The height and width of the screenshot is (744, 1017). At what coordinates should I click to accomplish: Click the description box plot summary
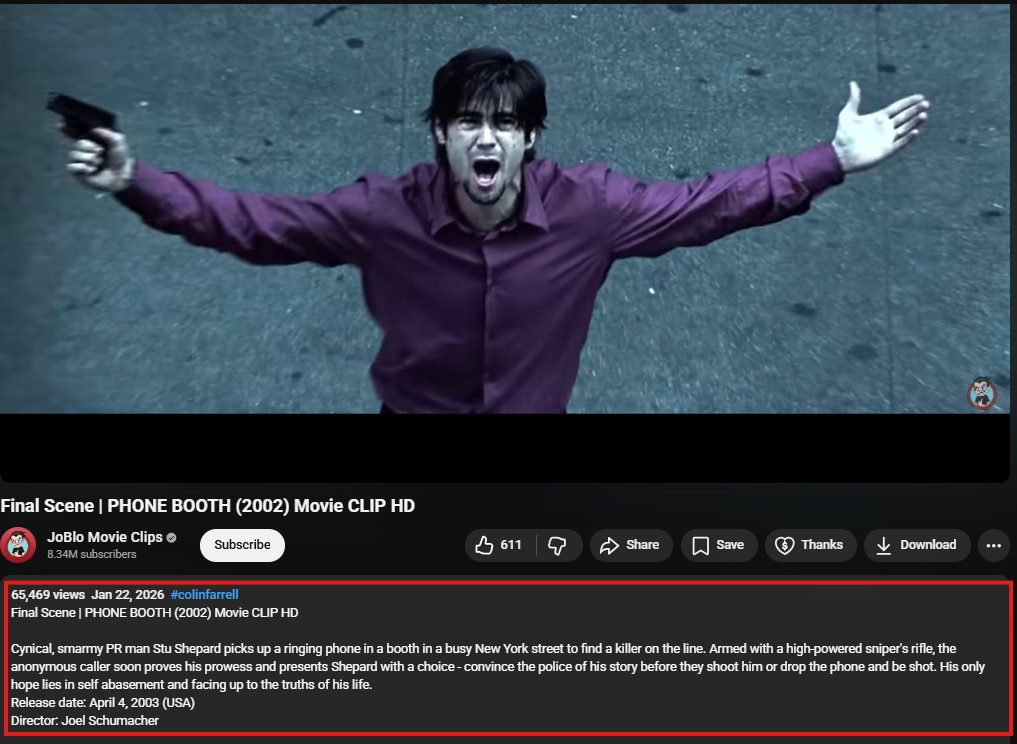(497, 666)
